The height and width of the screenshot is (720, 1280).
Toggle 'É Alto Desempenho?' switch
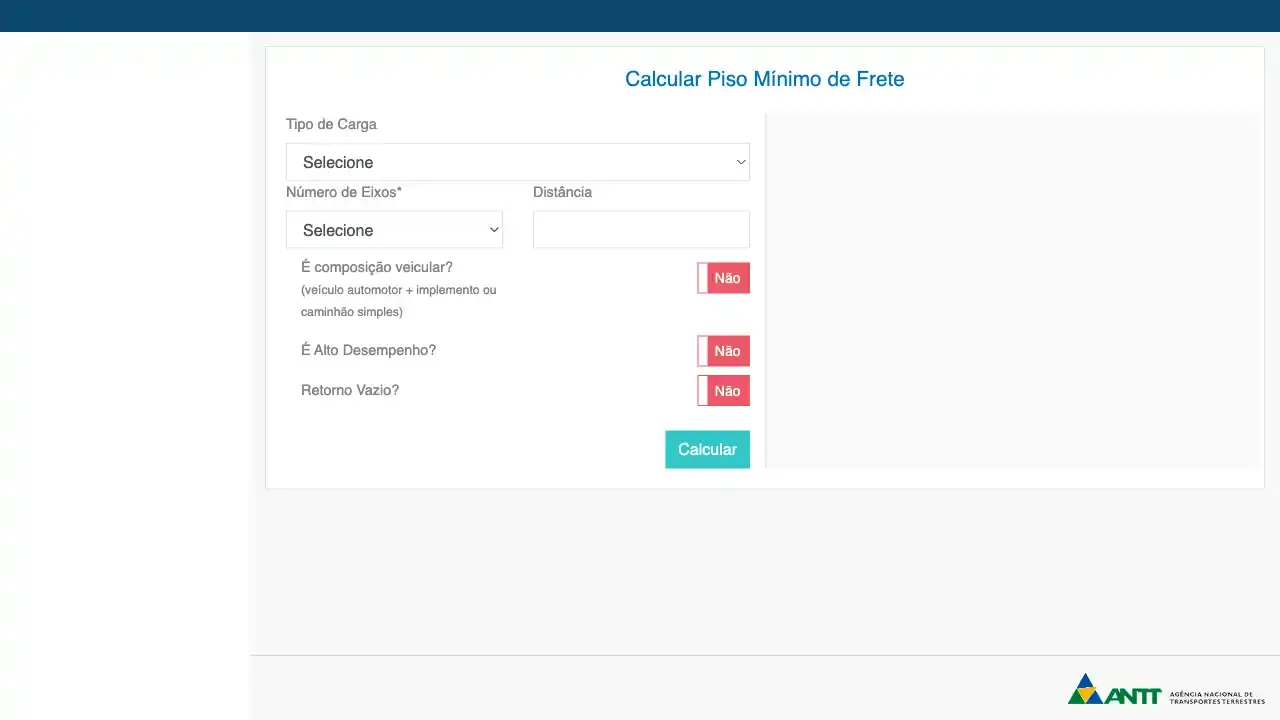pos(723,351)
